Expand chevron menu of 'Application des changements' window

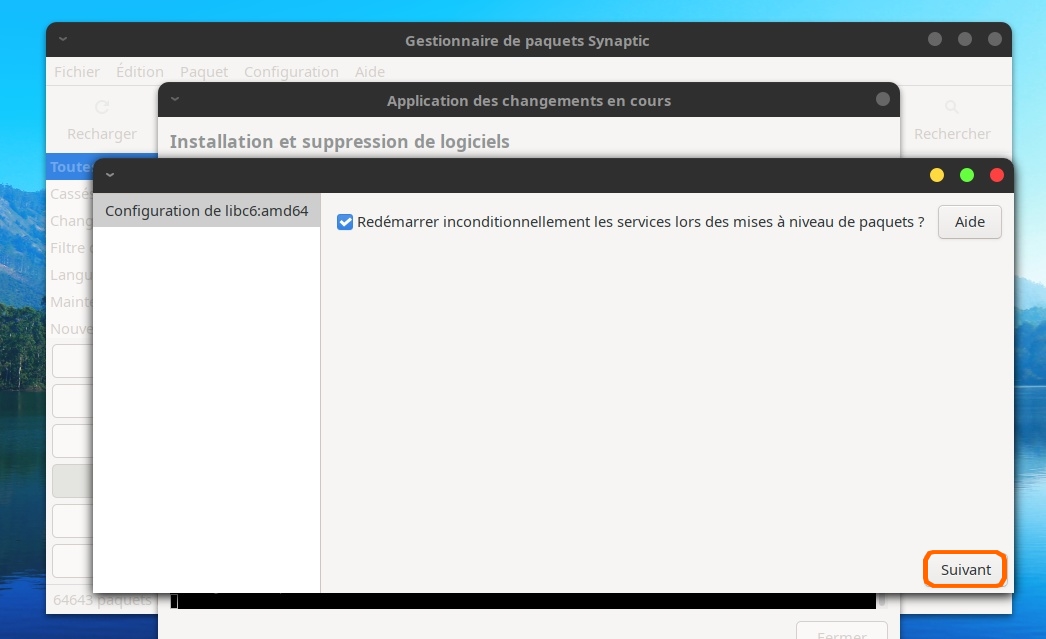pyautogui.click(x=175, y=100)
